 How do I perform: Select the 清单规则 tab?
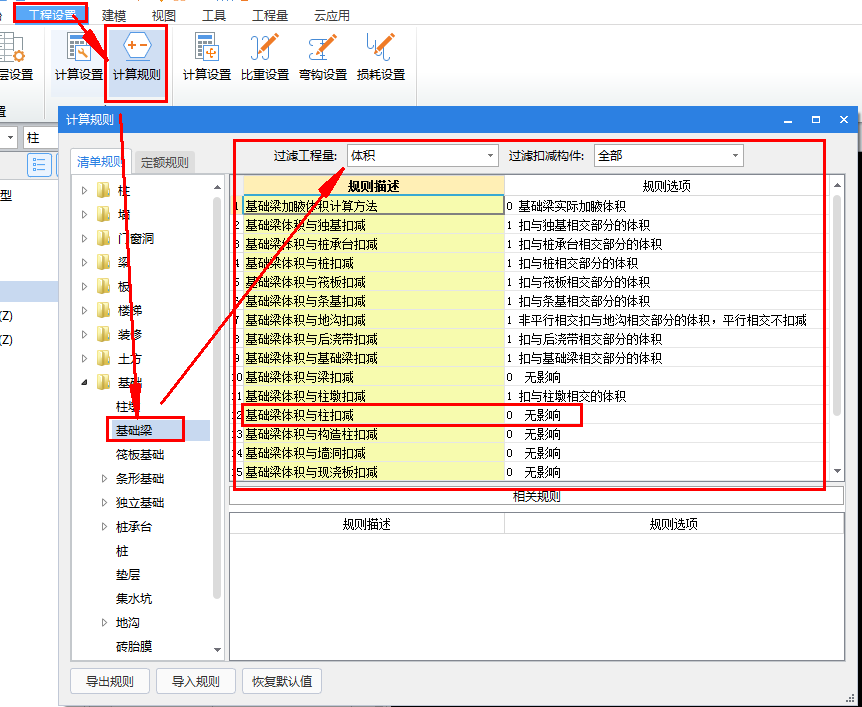pyautogui.click(x=101, y=161)
